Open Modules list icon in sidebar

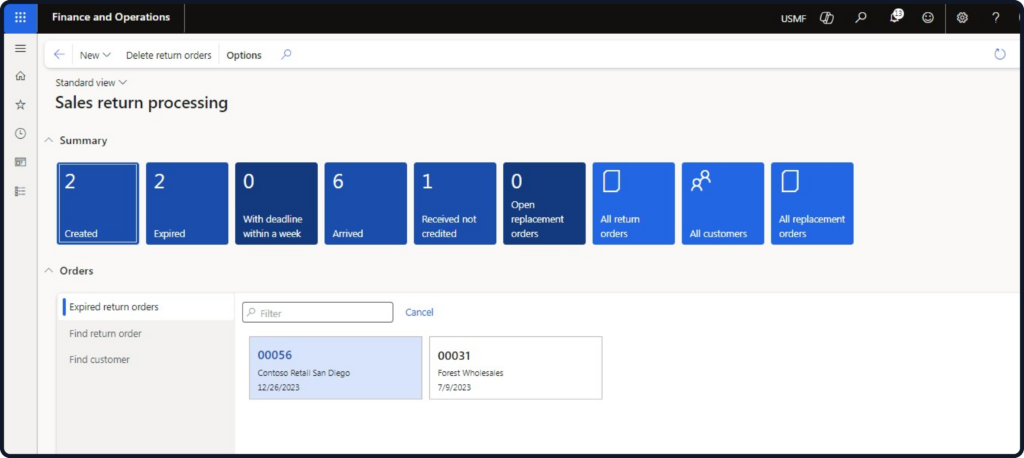[20, 191]
